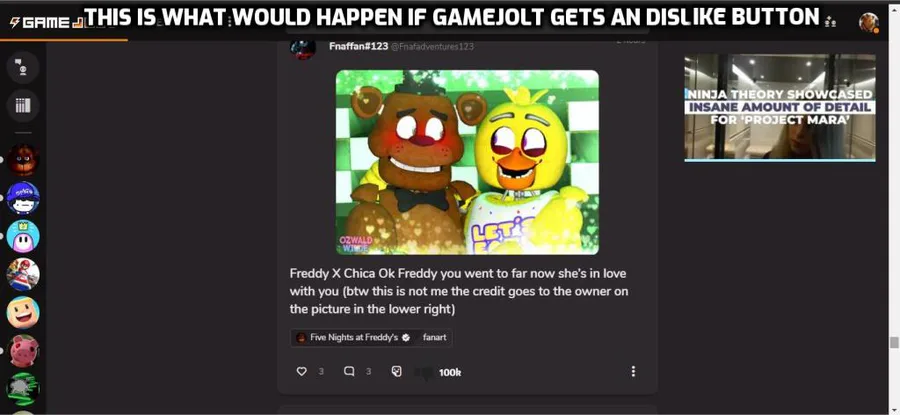Place a sticker on the post

396,371
